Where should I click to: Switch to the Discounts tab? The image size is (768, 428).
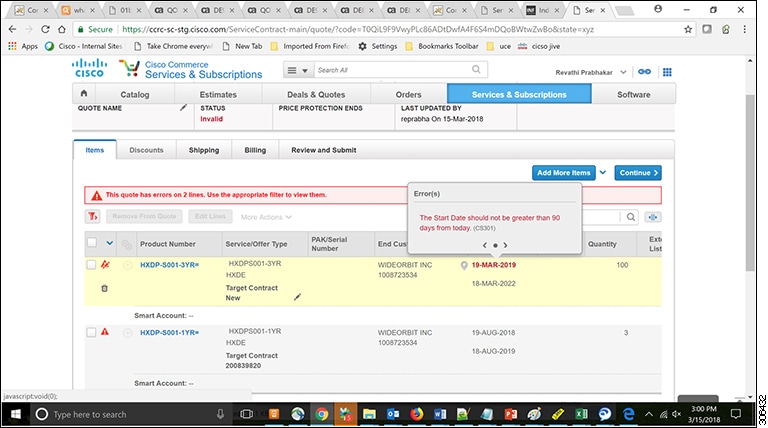click(146, 150)
